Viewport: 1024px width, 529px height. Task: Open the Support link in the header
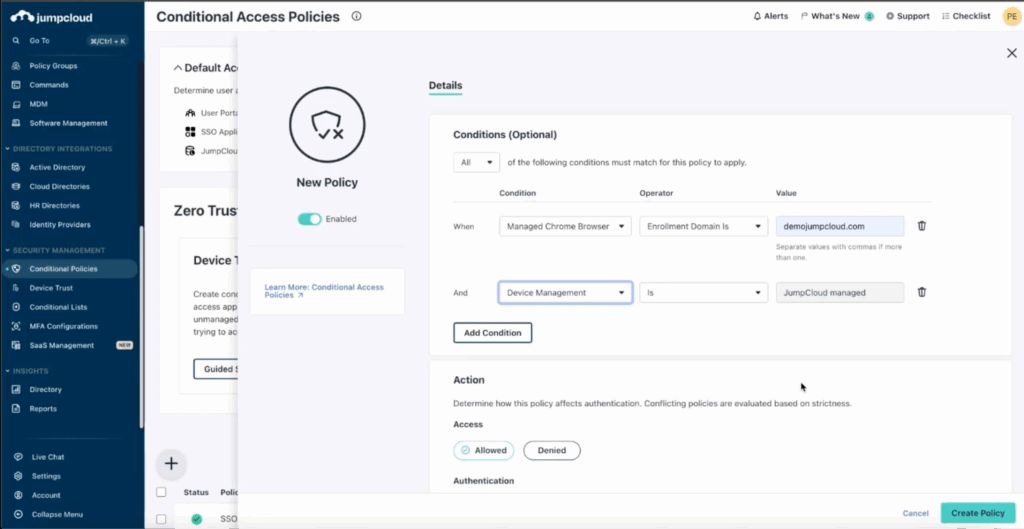[x=908, y=16]
